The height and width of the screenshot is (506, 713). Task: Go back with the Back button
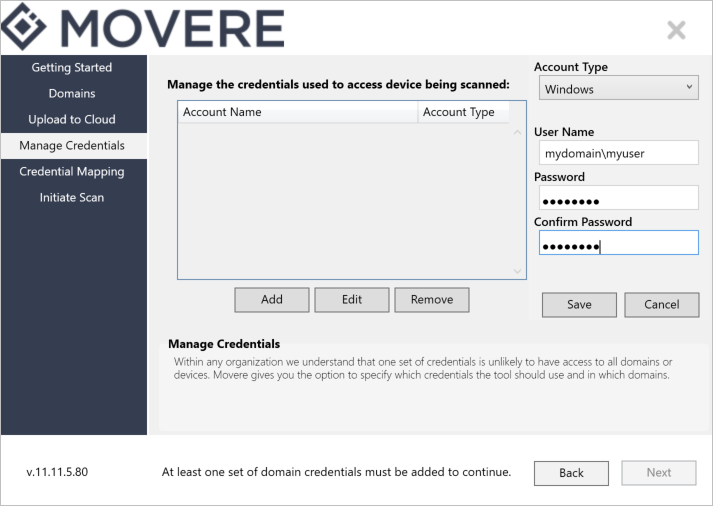(571, 473)
